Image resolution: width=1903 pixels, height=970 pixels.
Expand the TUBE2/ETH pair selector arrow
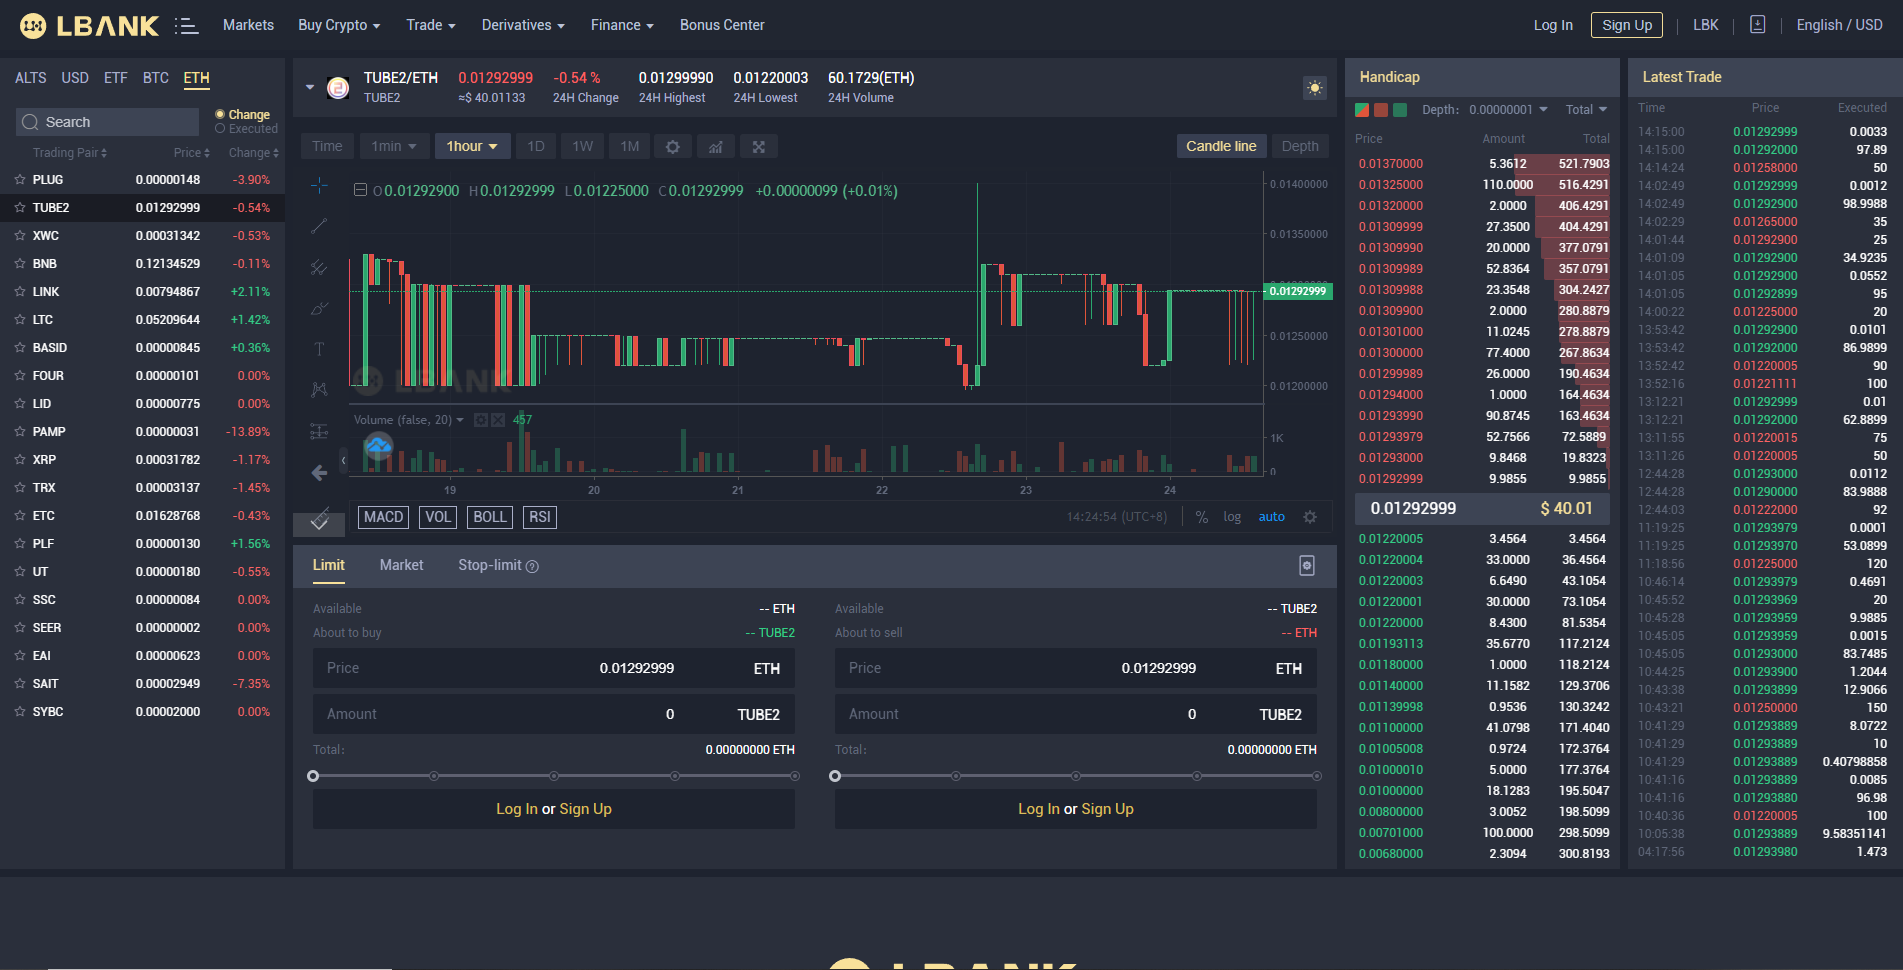pos(310,87)
